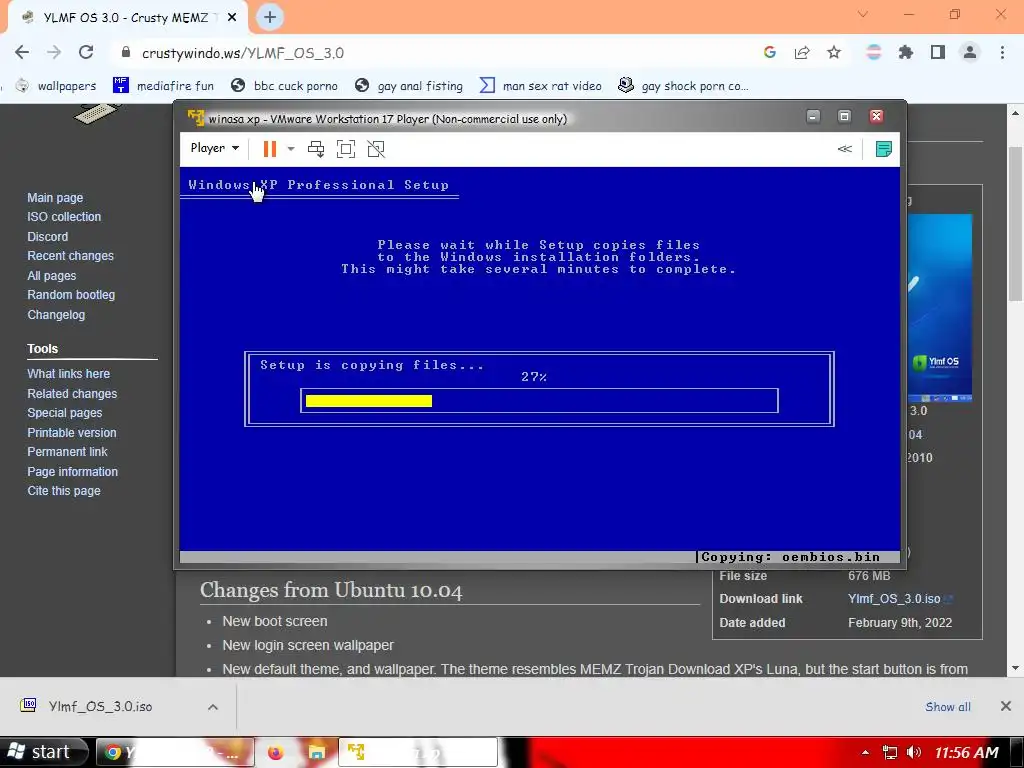Screen dimensions: 1024x768
Task: Open Special pages link
Action: pyautogui.click(x=65, y=413)
